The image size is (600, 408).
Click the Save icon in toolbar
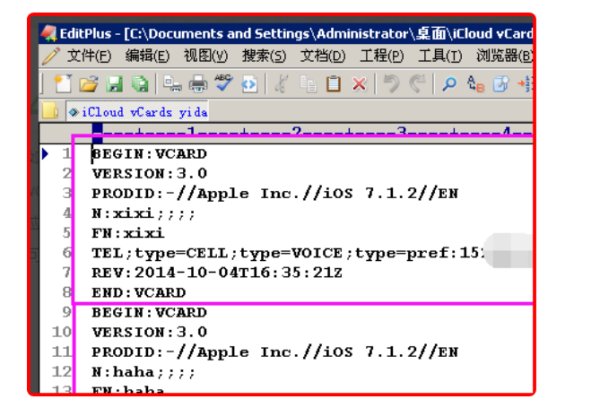114,84
